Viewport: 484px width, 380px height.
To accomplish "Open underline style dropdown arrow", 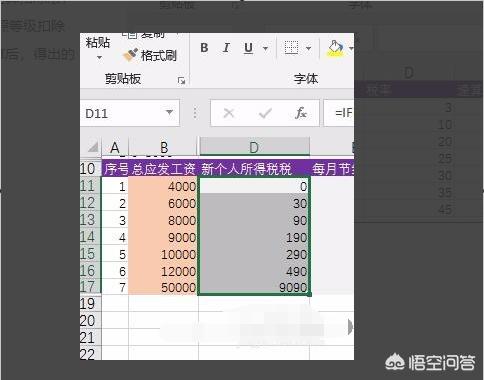I will pos(265,49).
